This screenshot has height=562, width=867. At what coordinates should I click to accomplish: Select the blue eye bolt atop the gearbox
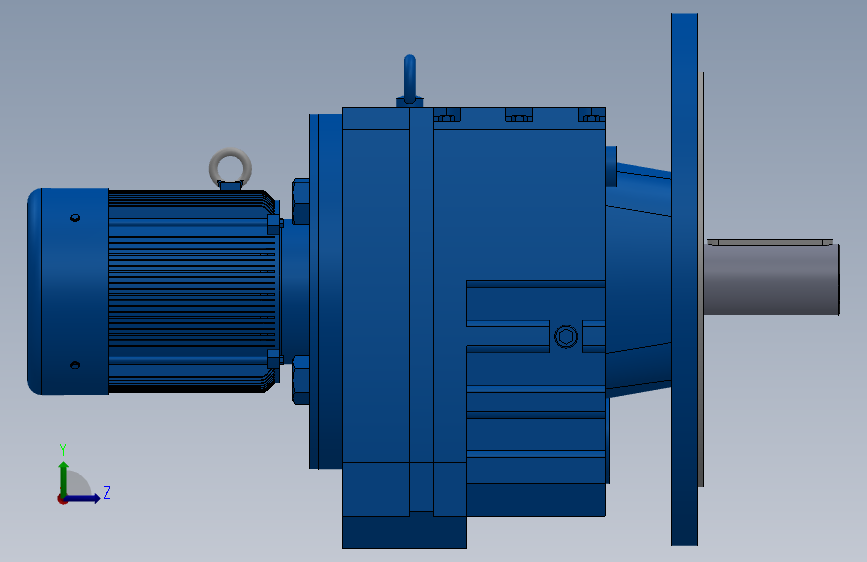[410, 80]
